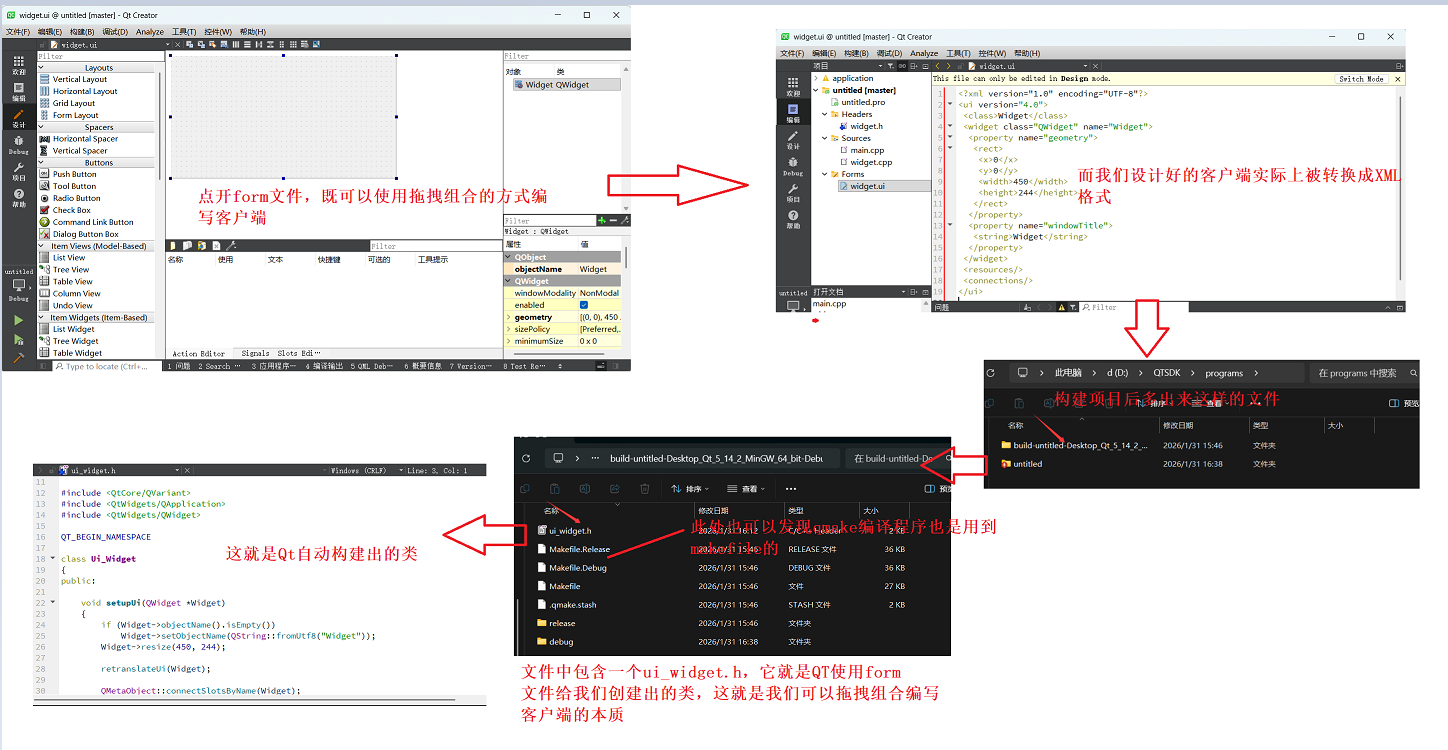Go forward with the right arrow above XML editor

tap(948, 66)
